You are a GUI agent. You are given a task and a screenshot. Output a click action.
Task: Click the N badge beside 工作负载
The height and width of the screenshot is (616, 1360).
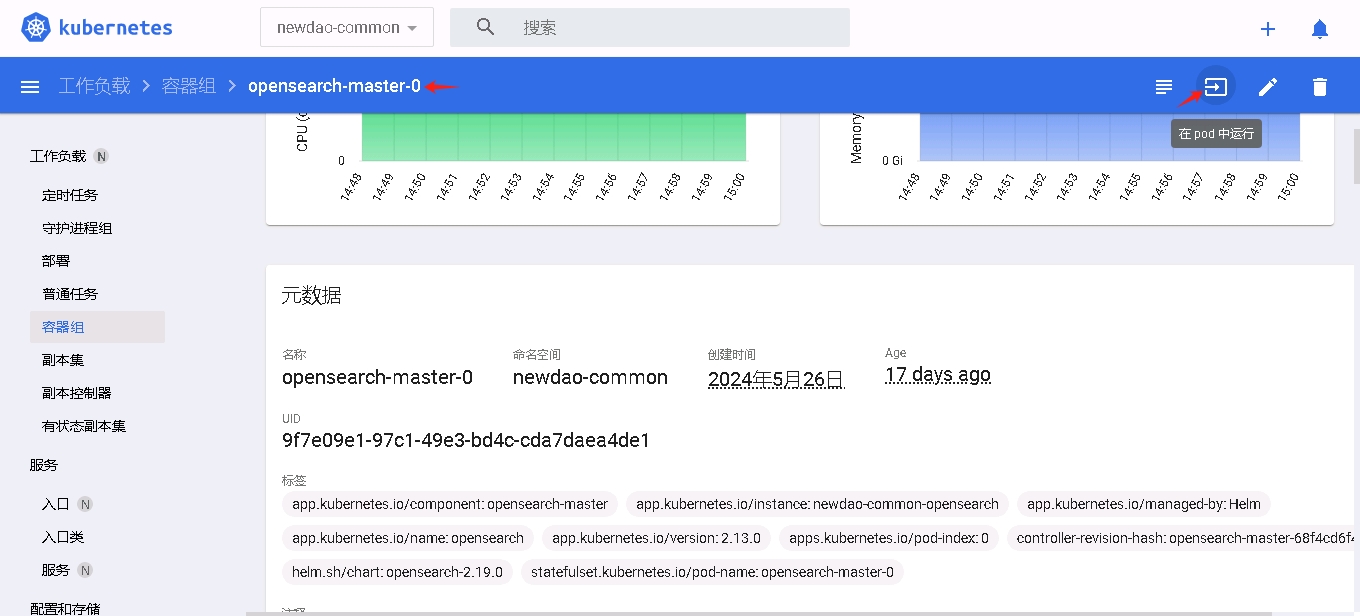(101, 156)
